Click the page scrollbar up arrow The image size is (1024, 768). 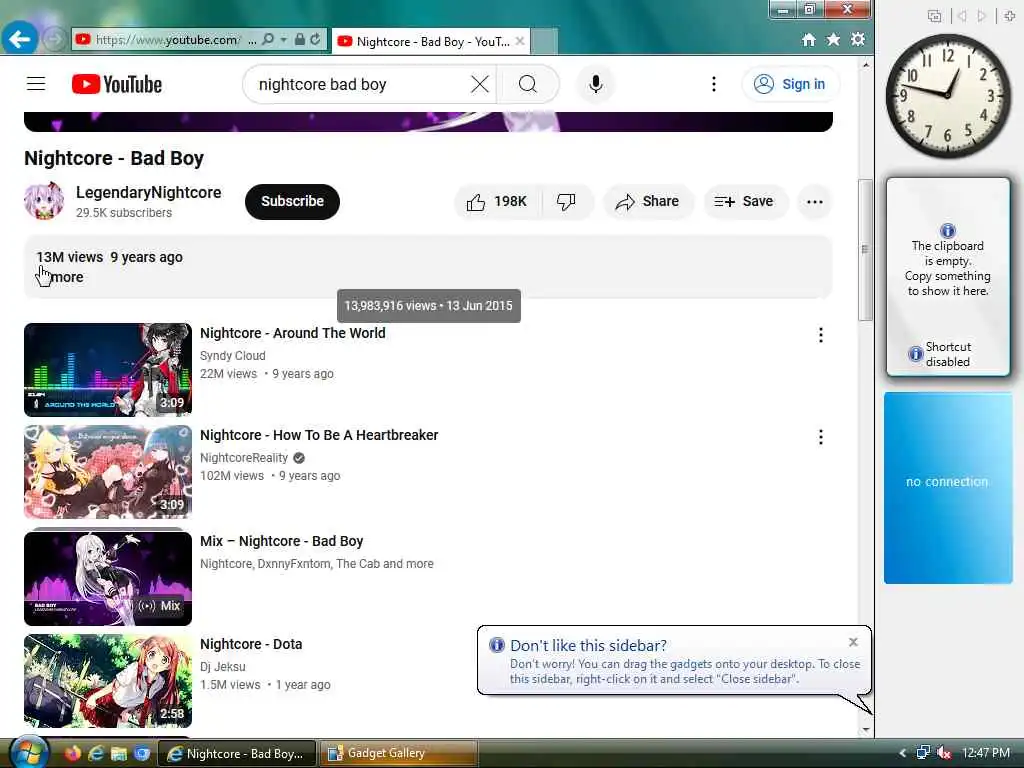click(865, 65)
